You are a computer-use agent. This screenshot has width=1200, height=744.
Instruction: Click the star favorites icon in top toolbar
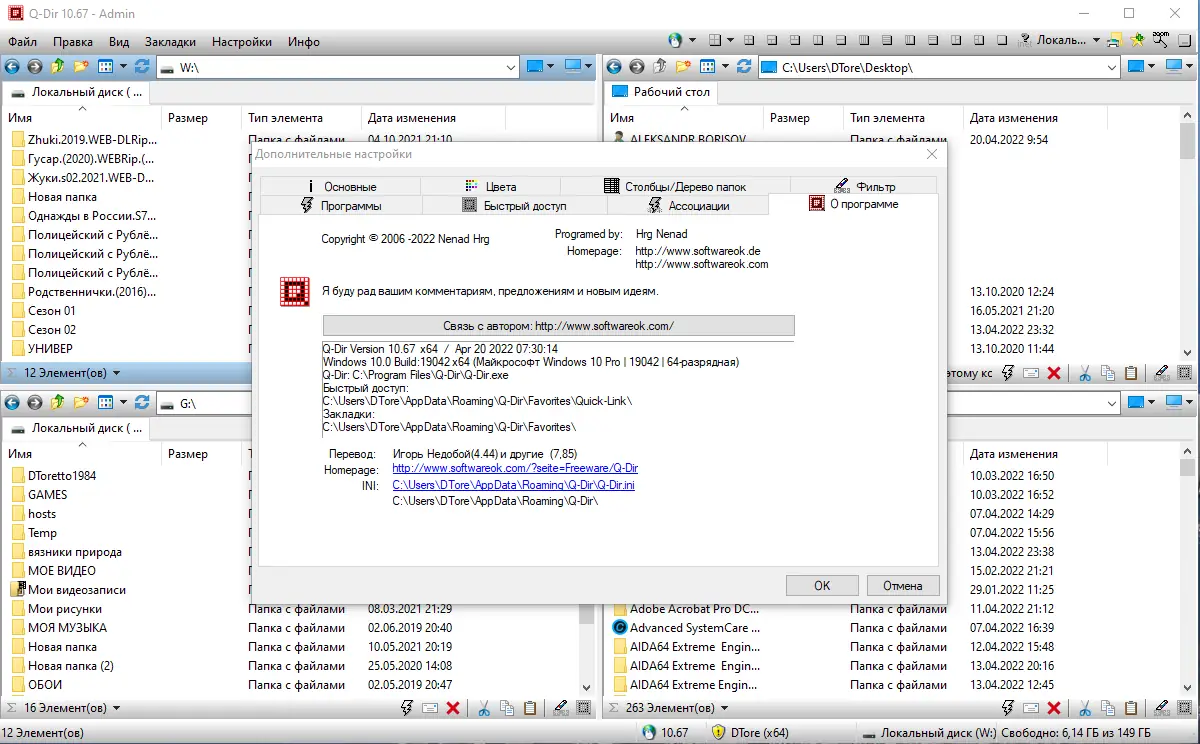click(1138, 41)
